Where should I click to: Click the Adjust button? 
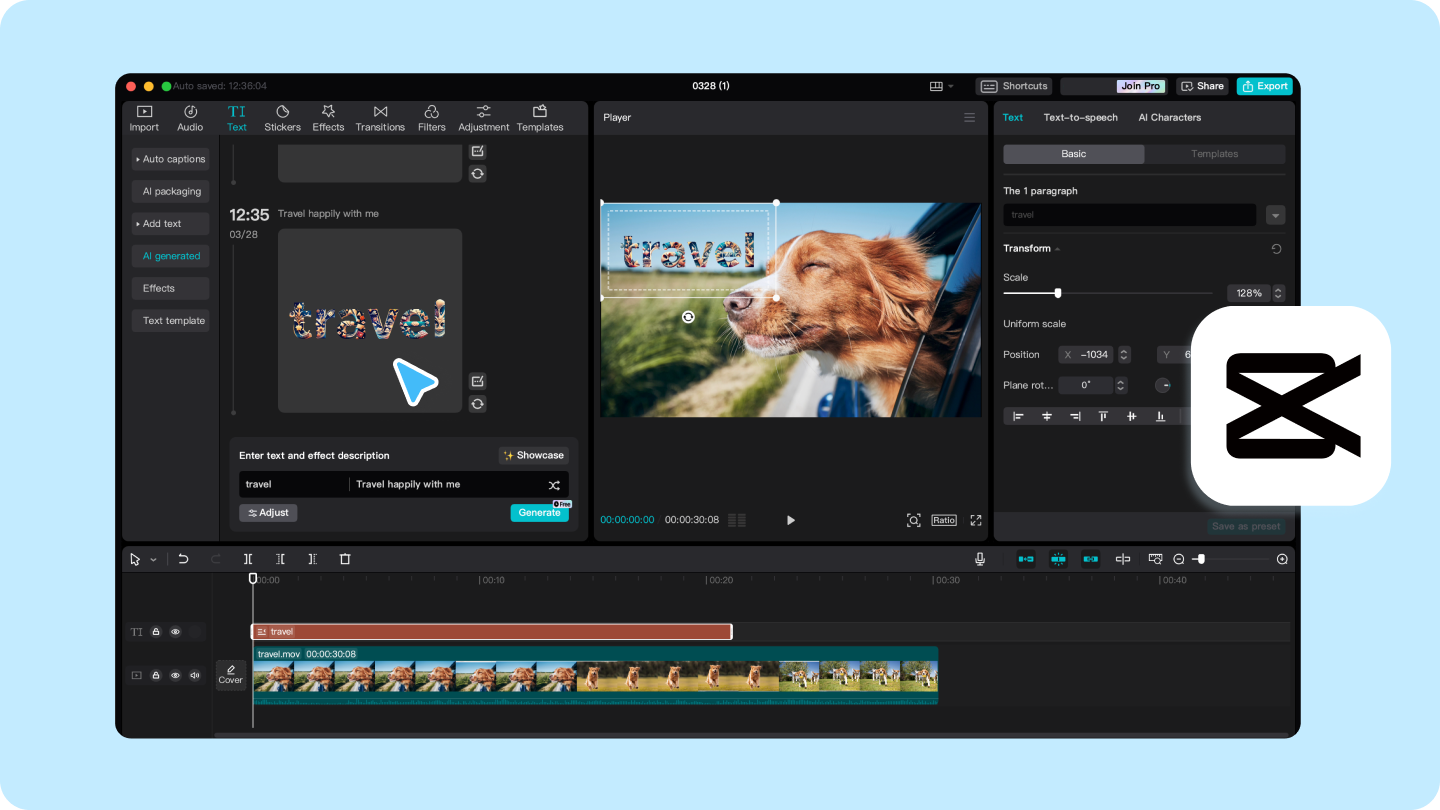(268, 513)
